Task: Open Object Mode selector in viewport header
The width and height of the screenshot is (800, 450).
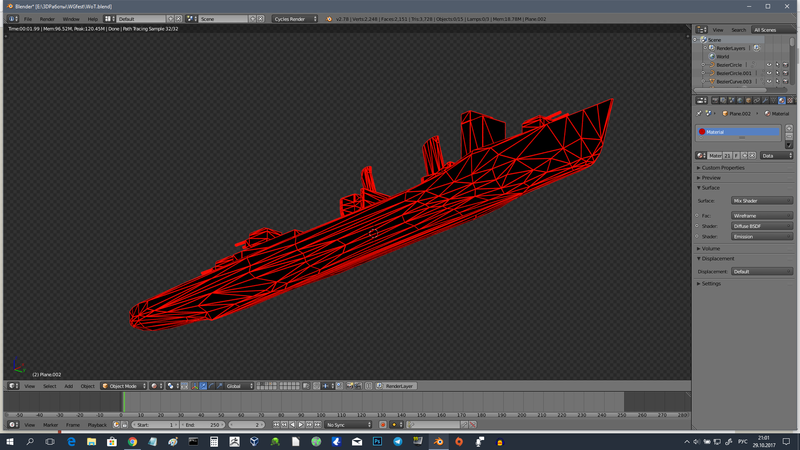Action: [124, 386]
